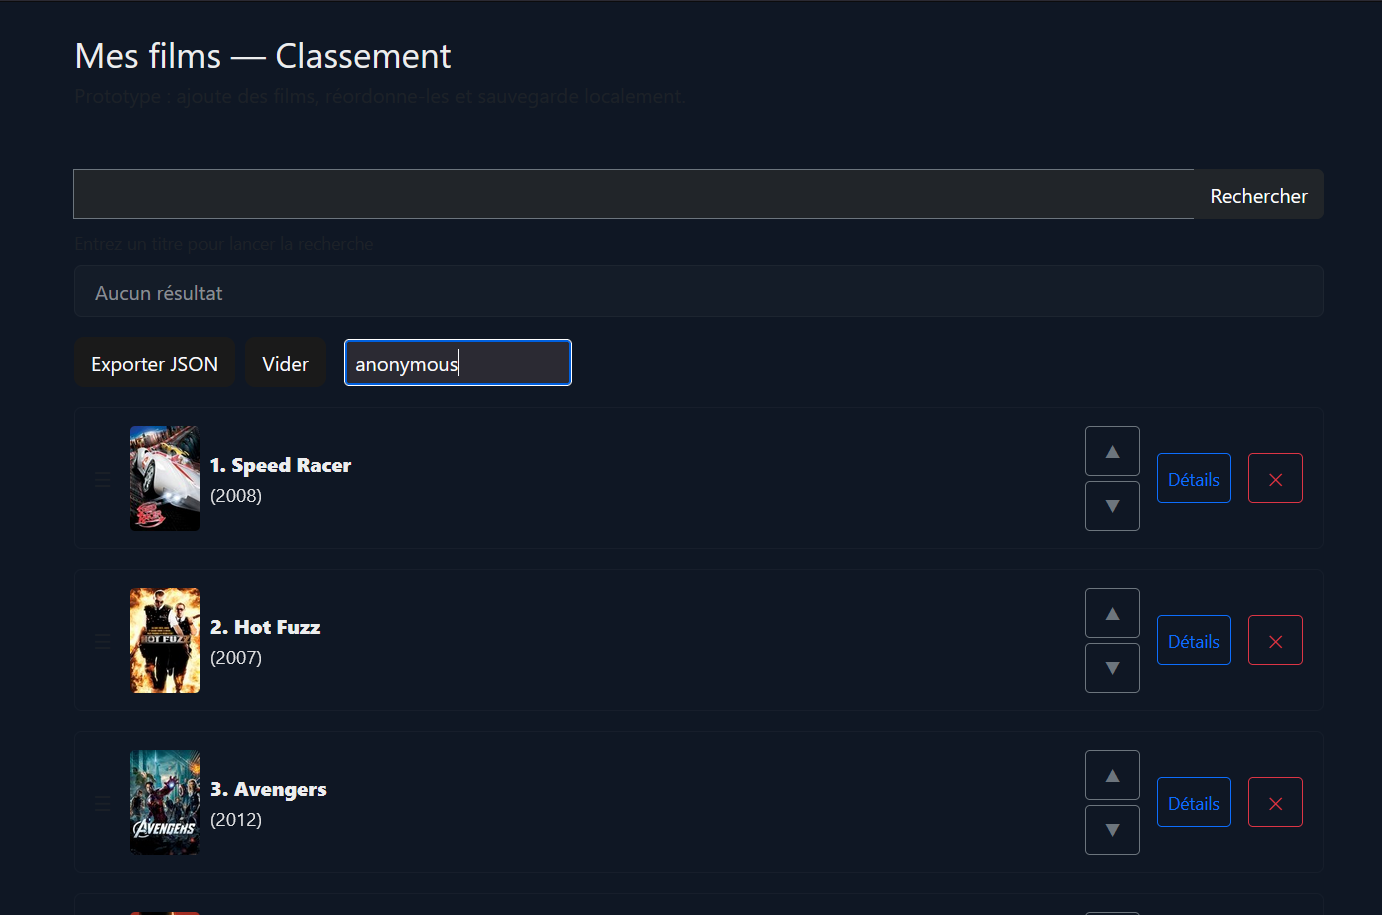
Task: Select the Speed Racer poster thumbnail
Action: (x=165, y=479)
